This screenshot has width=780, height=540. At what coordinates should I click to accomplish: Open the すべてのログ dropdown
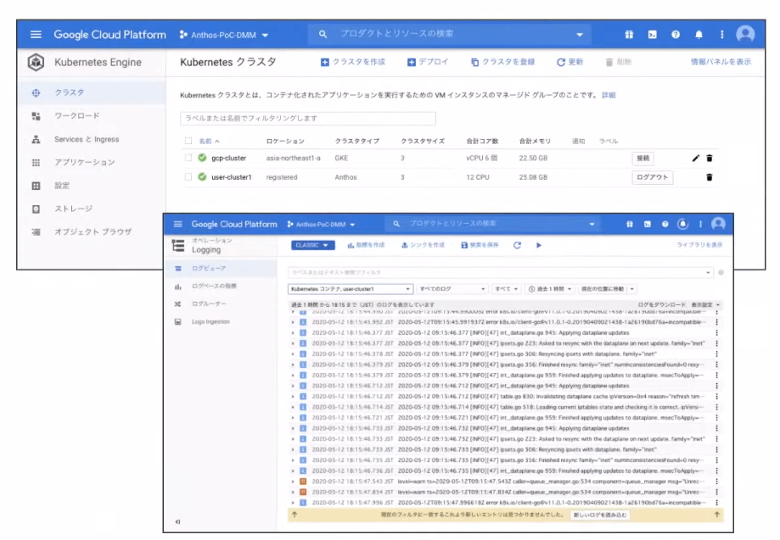click(x=452, y=289)
